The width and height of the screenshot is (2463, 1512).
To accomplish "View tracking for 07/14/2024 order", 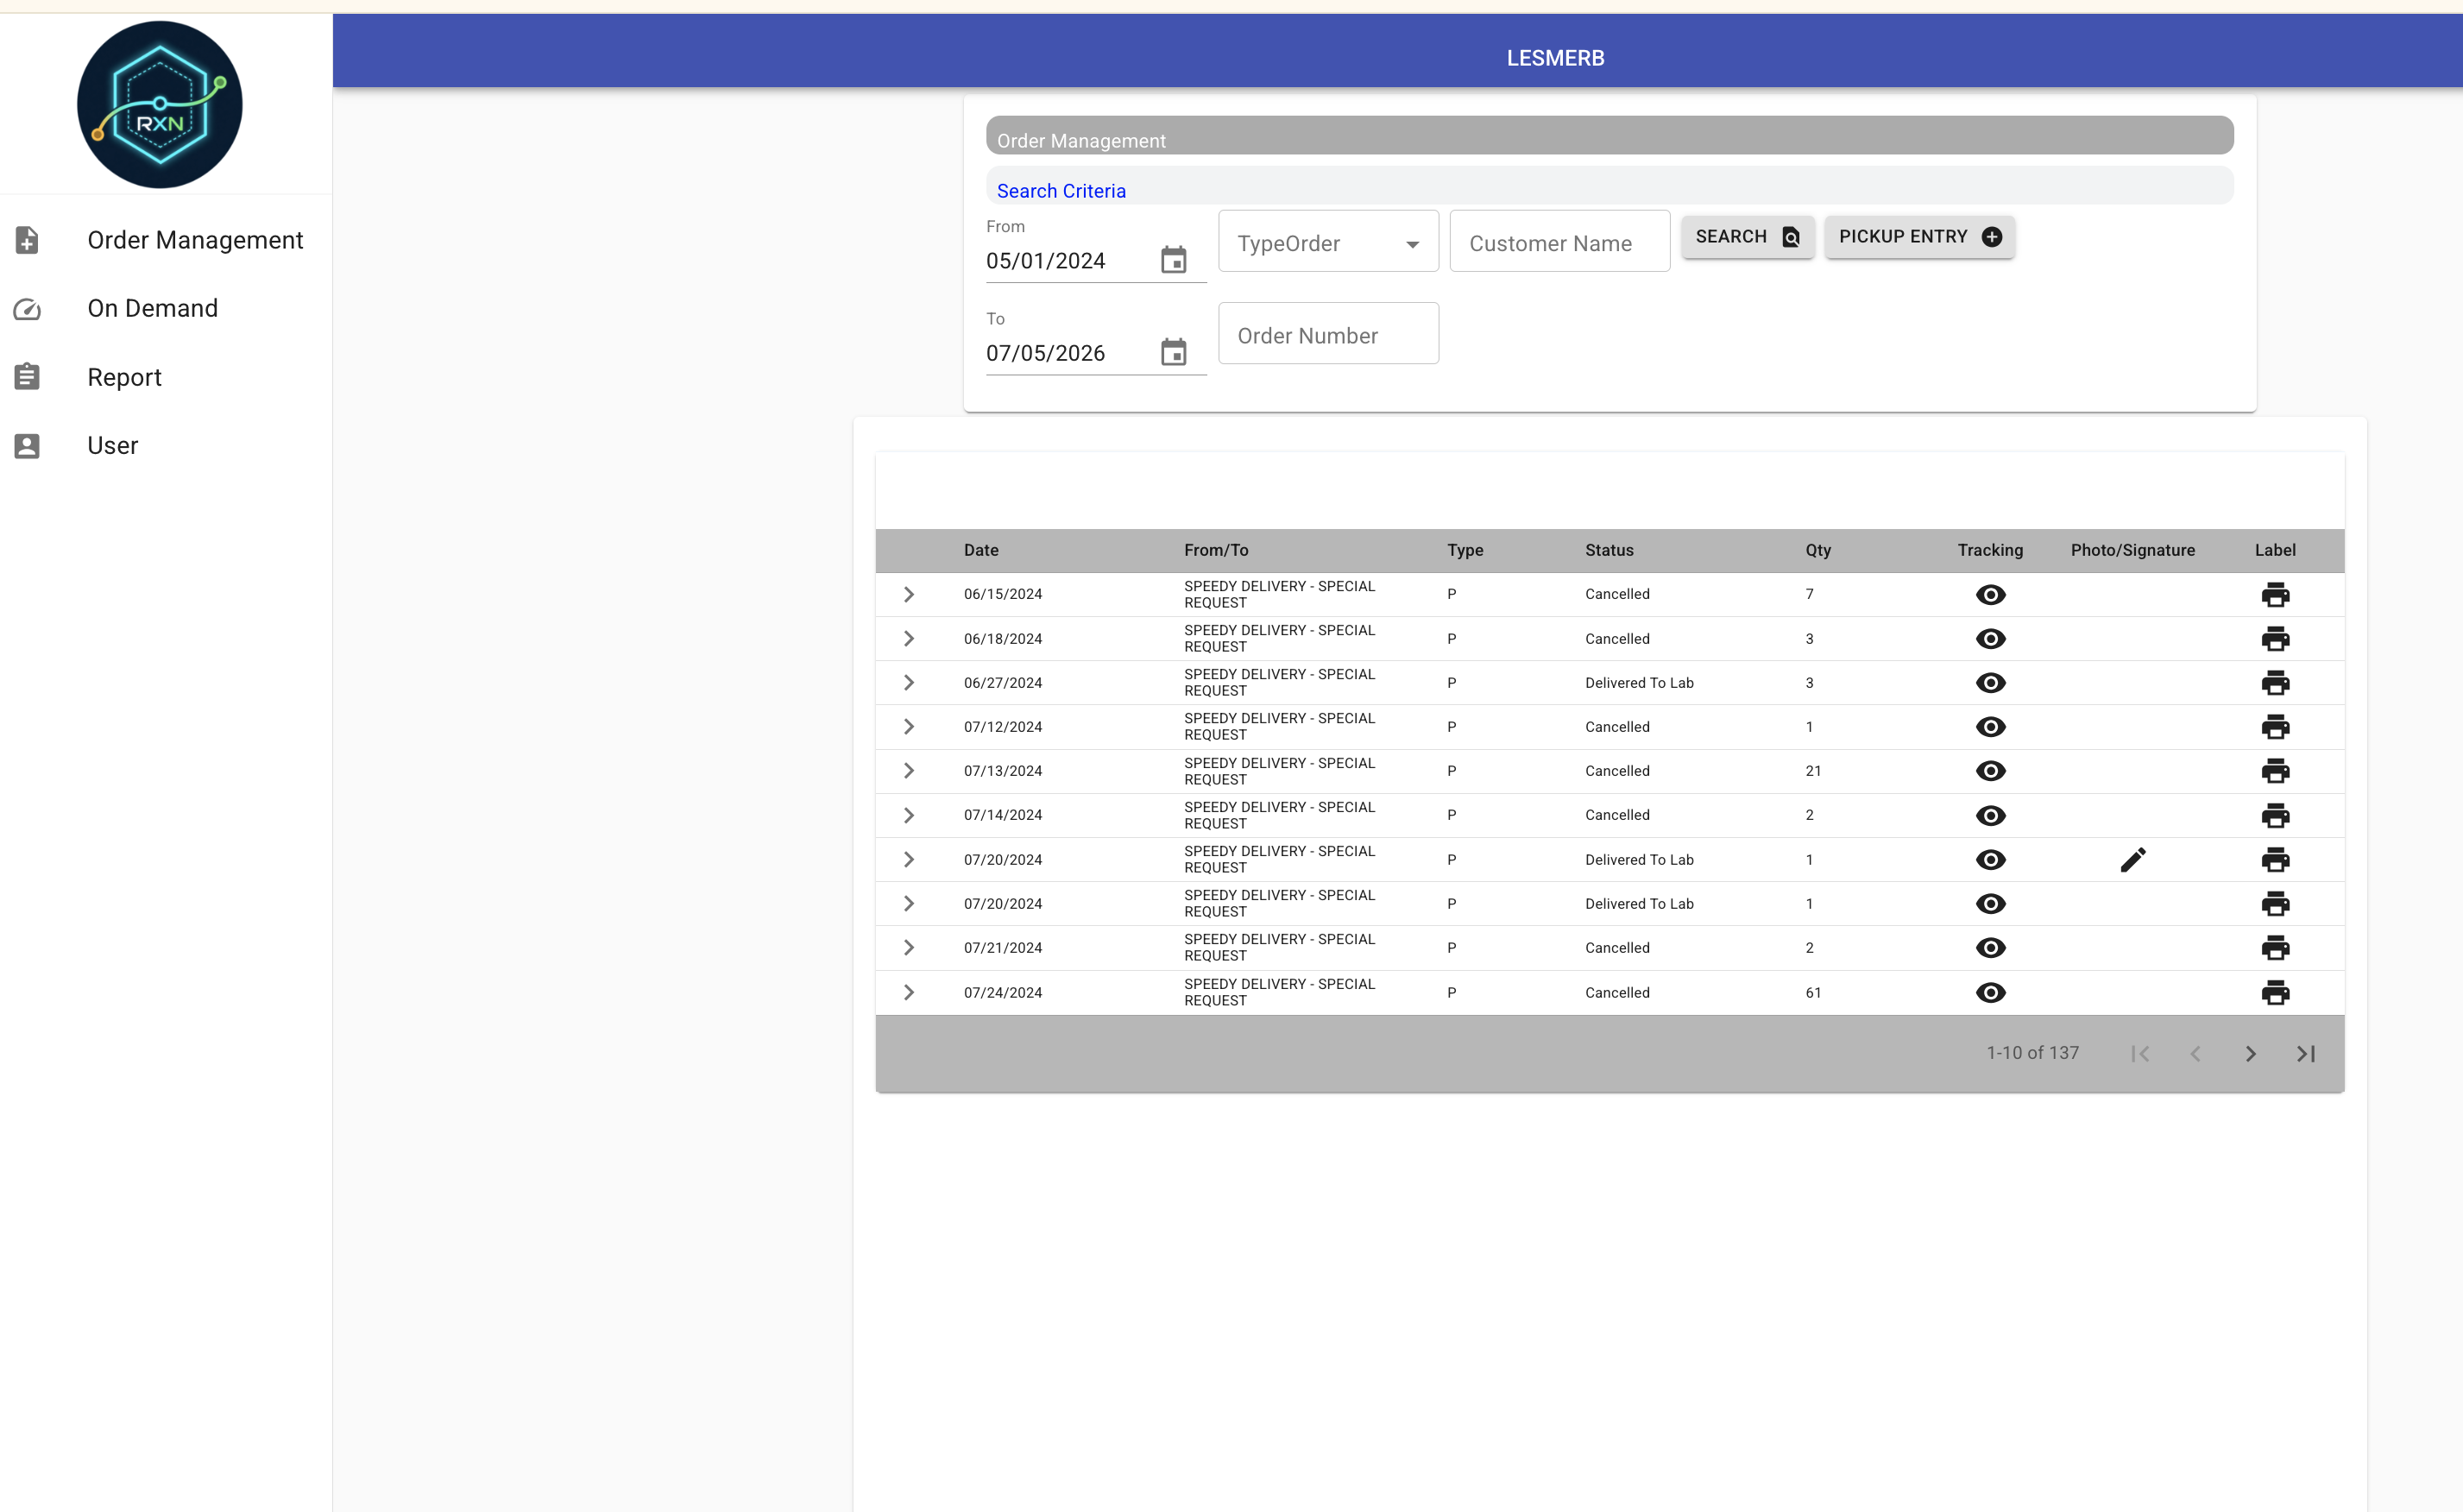I will (1990, 816).
